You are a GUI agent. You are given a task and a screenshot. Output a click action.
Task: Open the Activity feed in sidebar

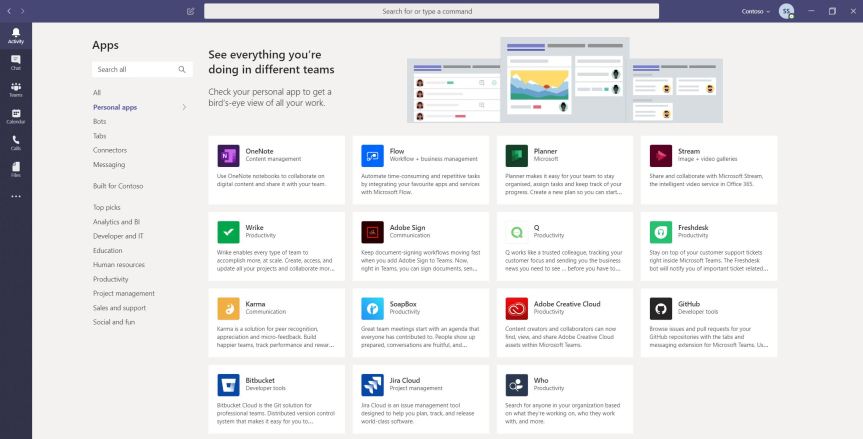pos(15,35)
